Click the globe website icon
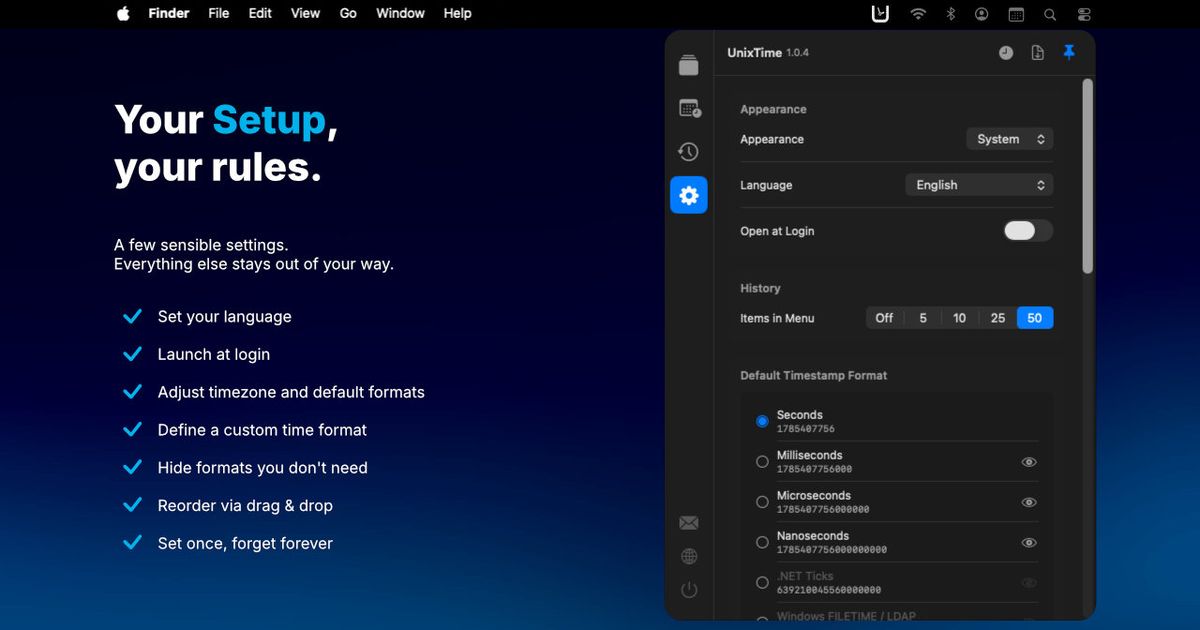Screen dimensions: 1200x630 click(x=688, y=557)
